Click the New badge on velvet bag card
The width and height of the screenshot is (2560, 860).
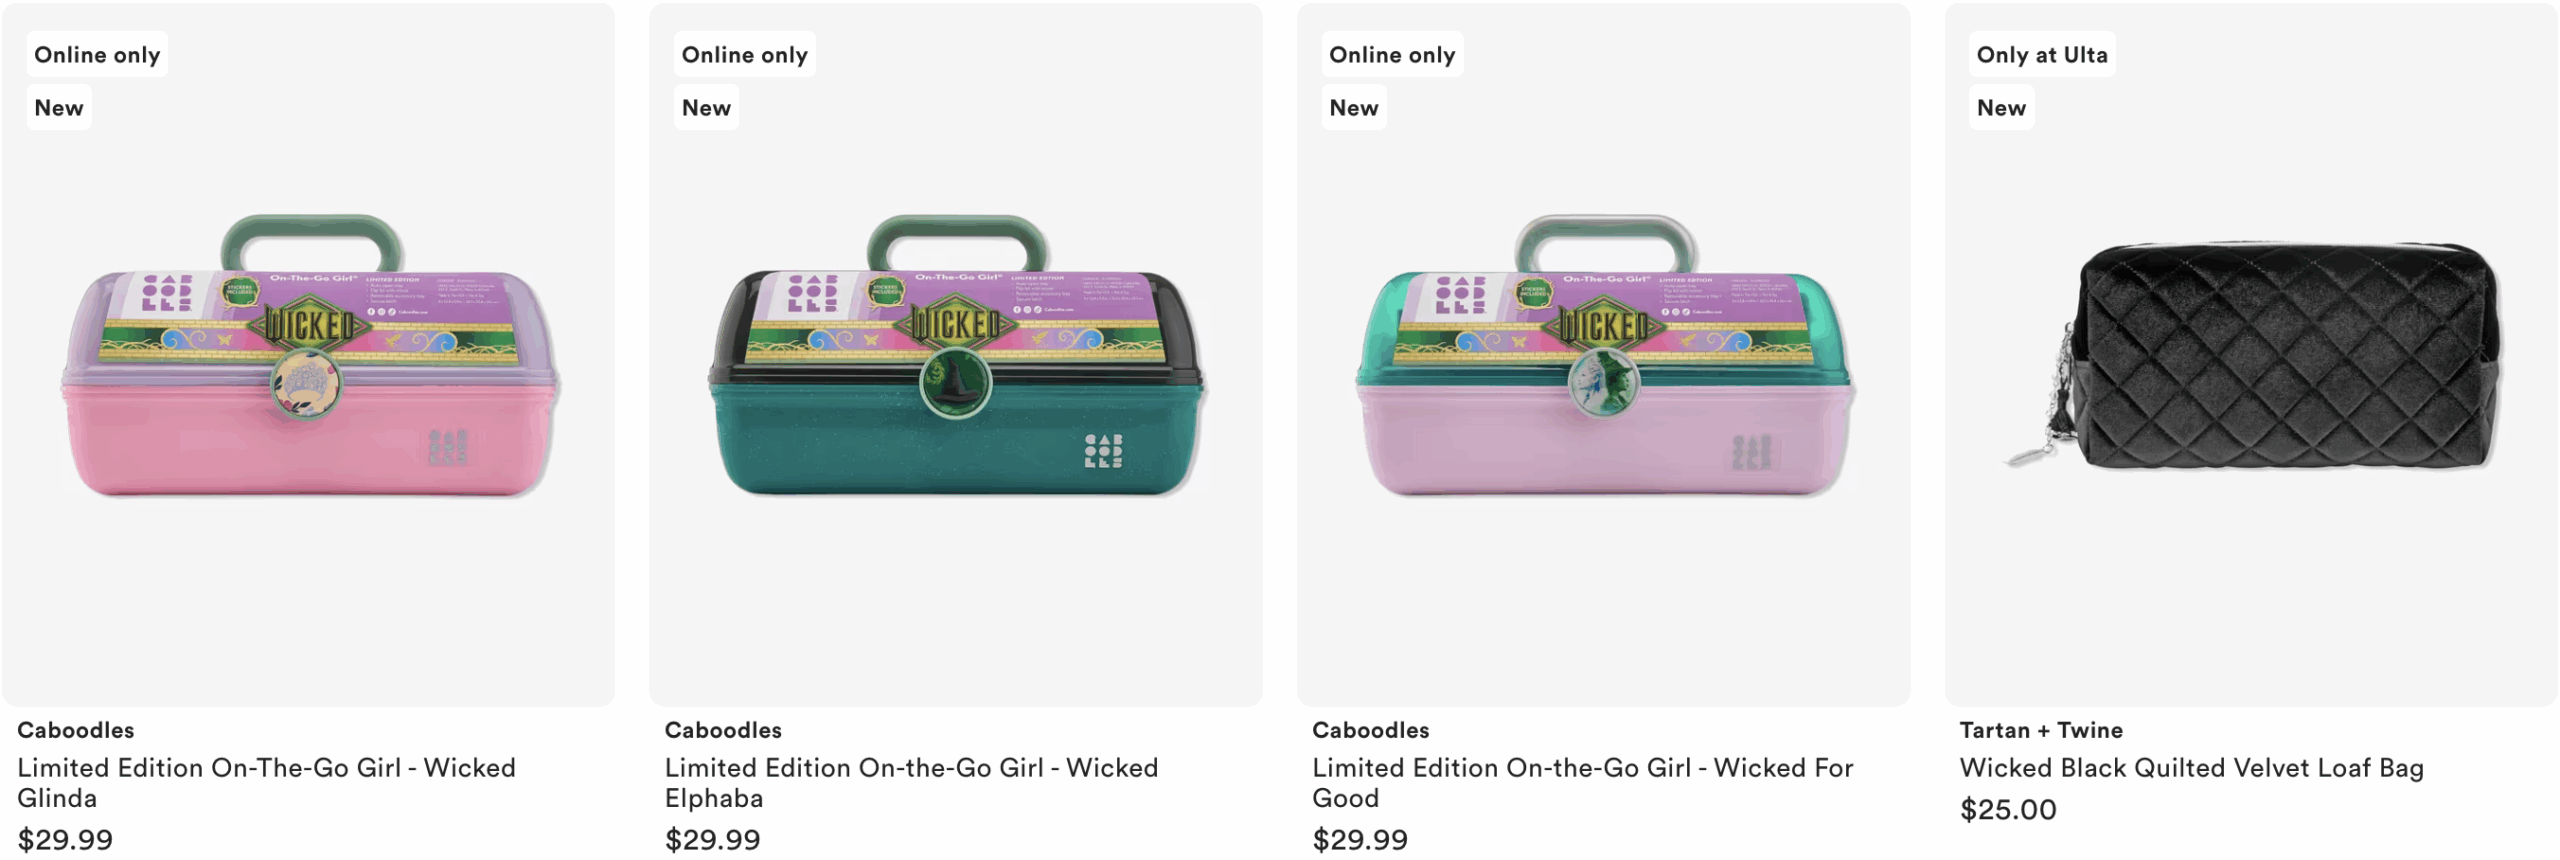[x=2001, y=108]
